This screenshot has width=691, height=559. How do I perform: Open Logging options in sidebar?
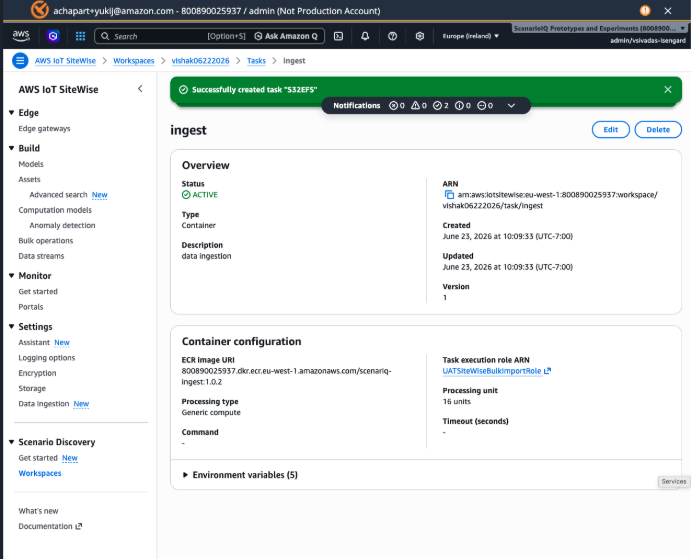[x=47, y=358]
